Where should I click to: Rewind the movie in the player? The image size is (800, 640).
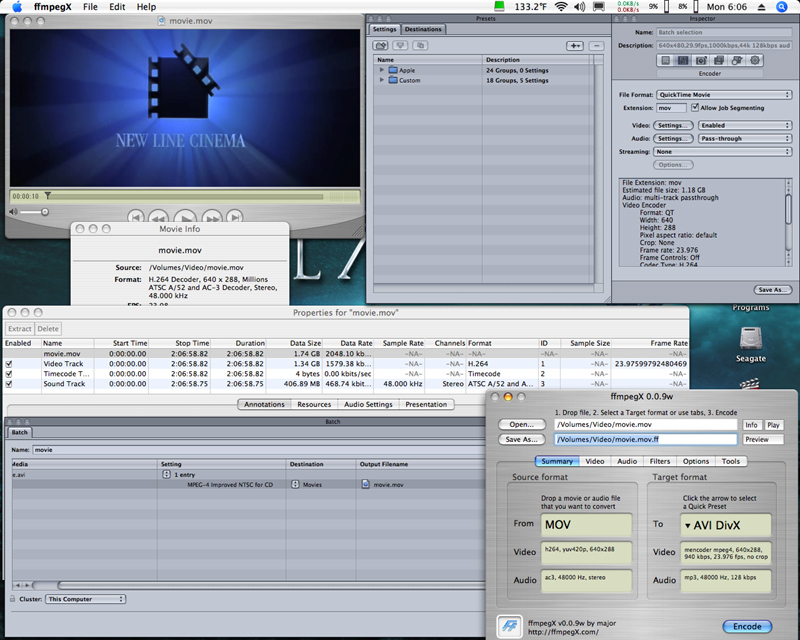159,217
